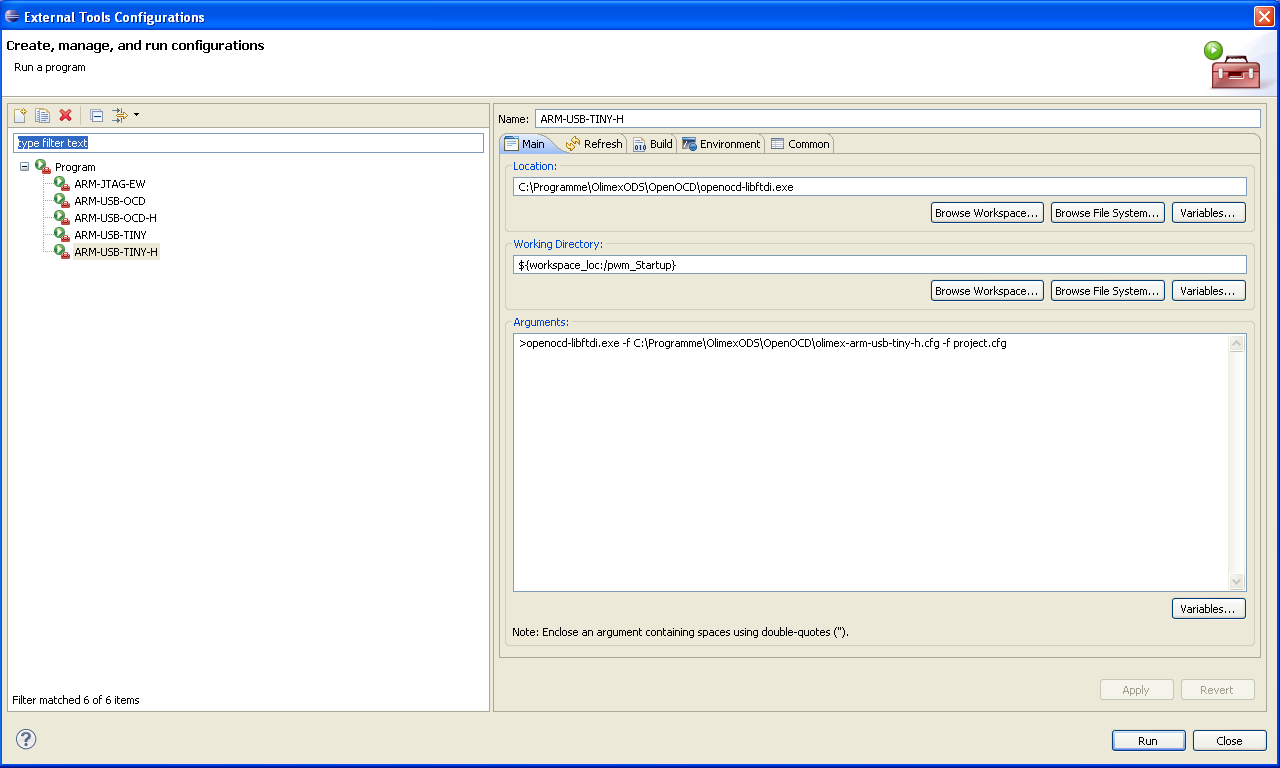This screenshot has width=1280, height=768.
Task: Switch to the Refresh tab
Action: click(x=594, y=144)
